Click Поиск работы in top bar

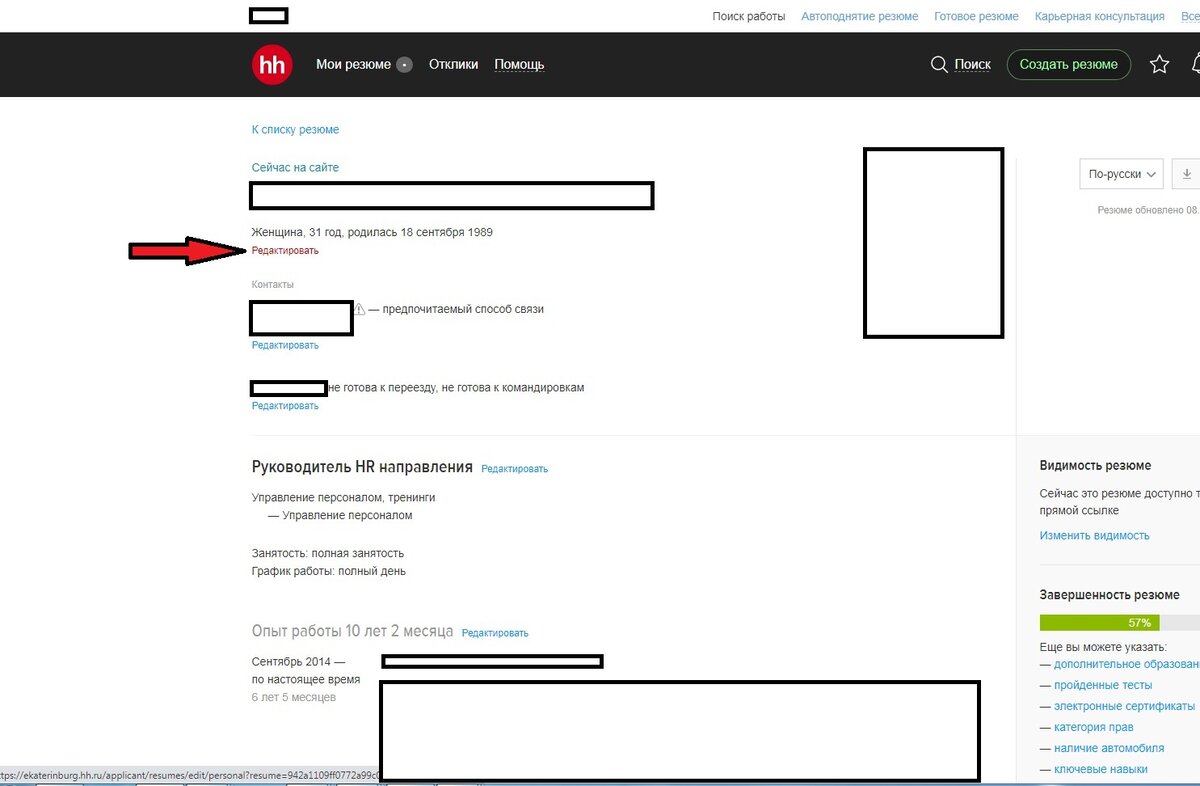[748, 17]
